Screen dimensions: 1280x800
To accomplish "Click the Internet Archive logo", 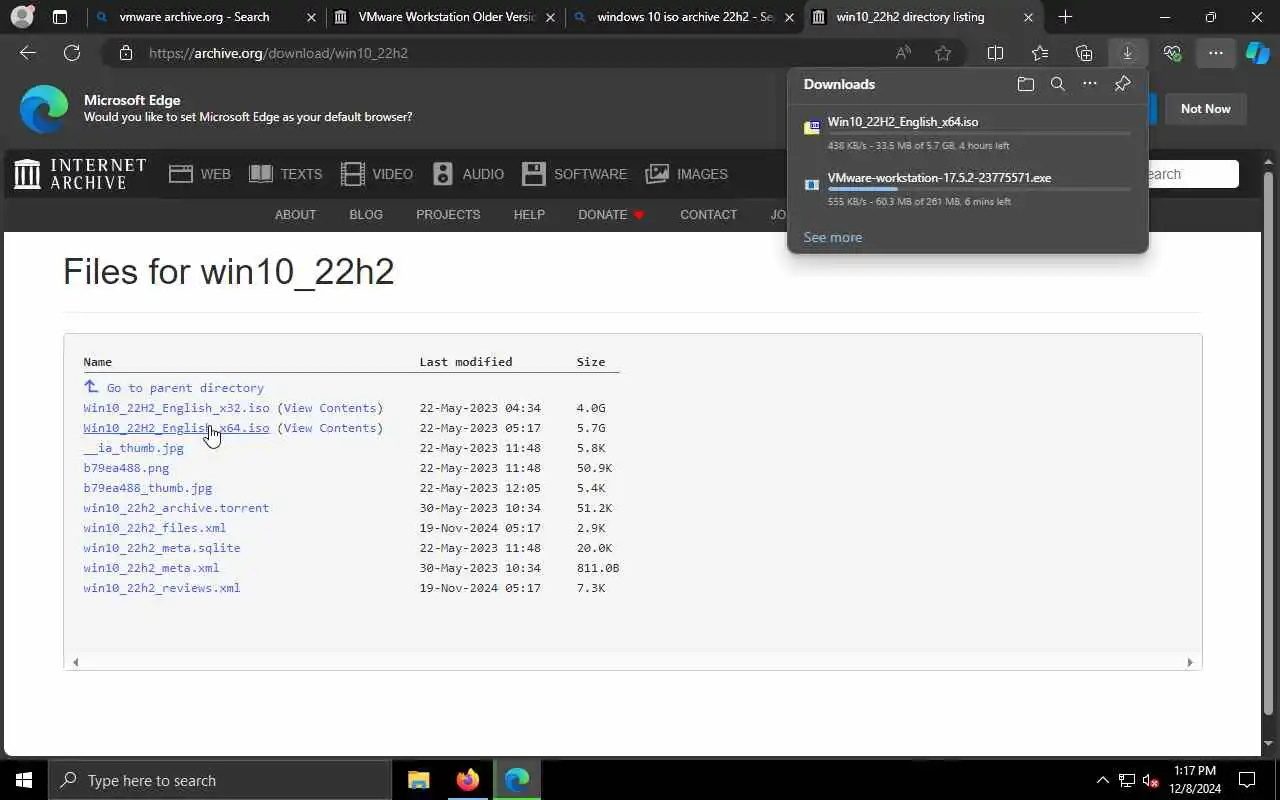I will pyautogui.click(x=80, y=174).
